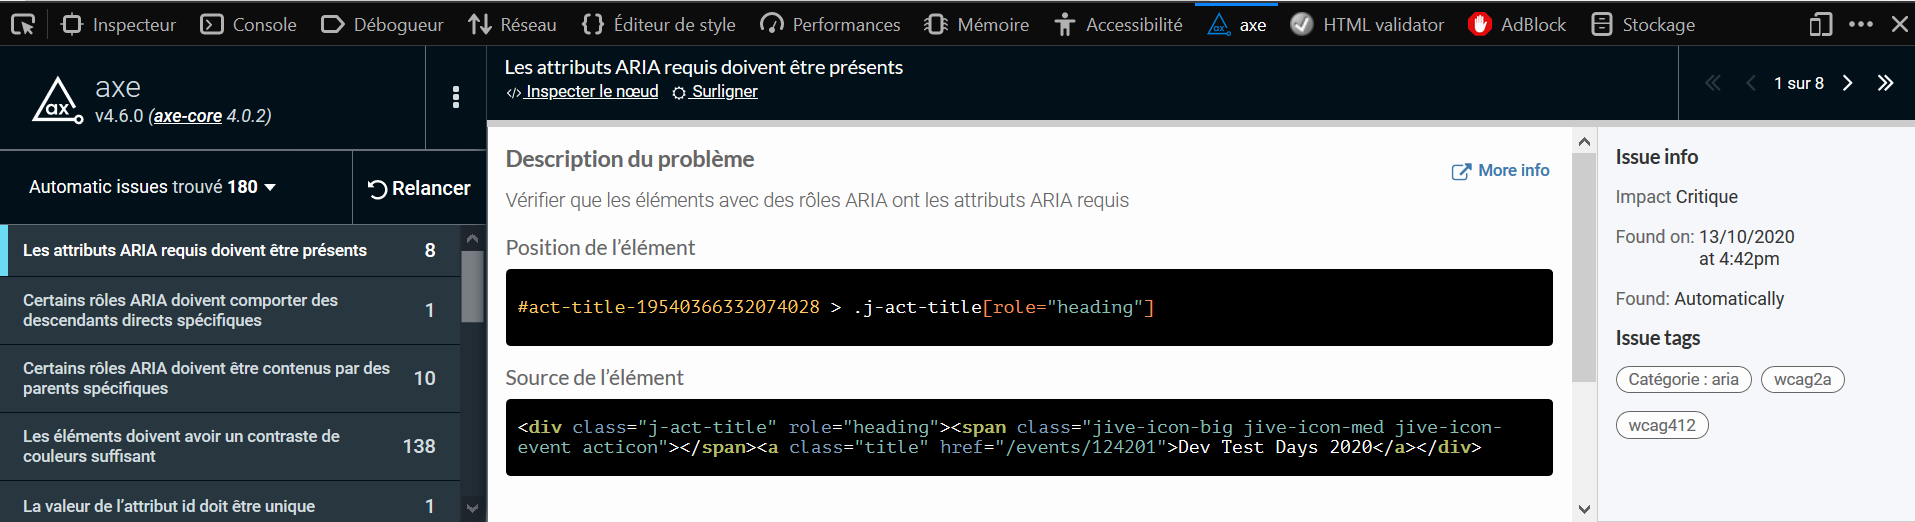The height and width of the screenshot is (522, 1915).
Task: Click the axe vertical ellipsis menu
Action: 456,97
